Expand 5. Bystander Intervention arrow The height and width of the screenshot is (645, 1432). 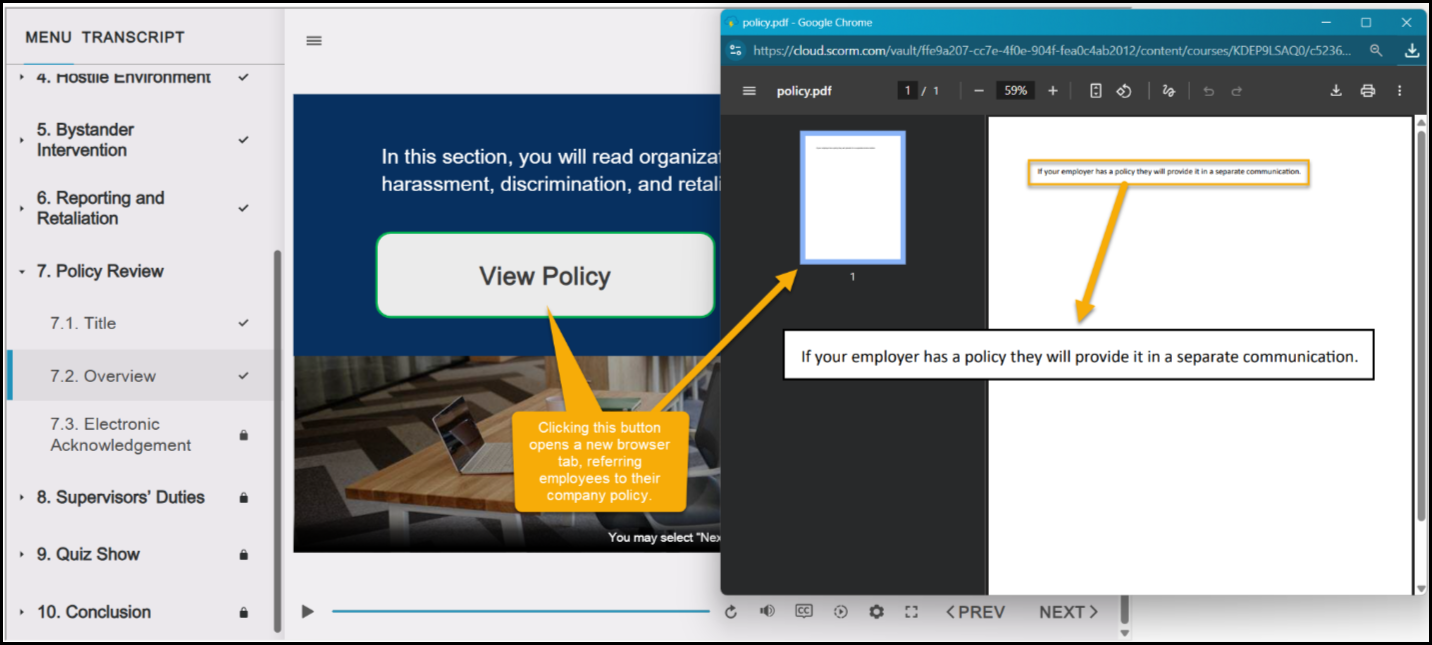click(x=22, y=140)
